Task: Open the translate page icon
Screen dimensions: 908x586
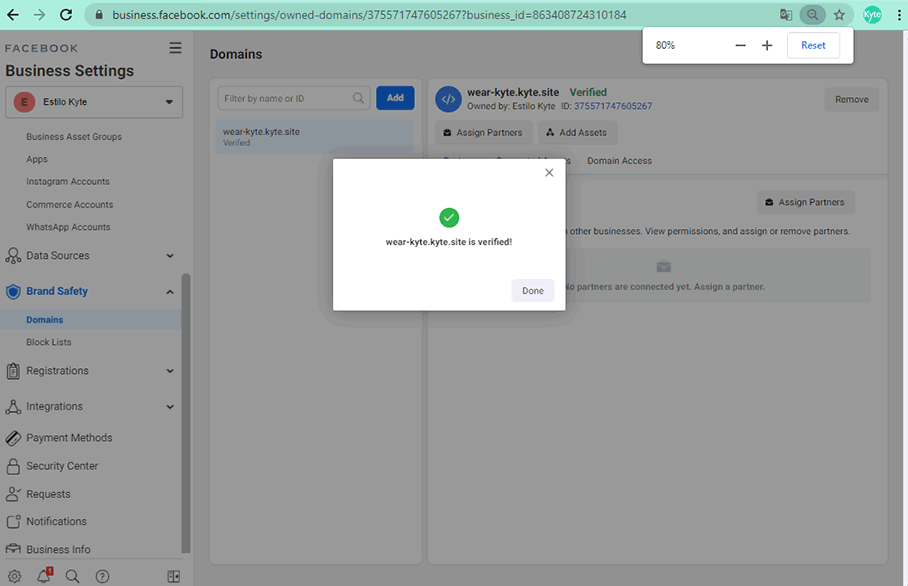Action: [786, 15]
